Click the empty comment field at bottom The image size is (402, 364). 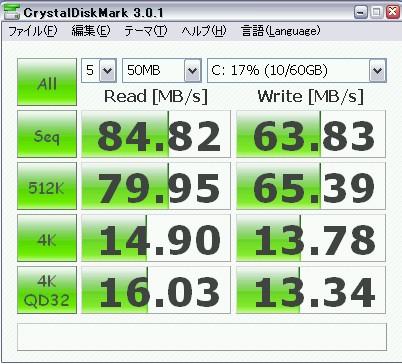pyautogui.click(x=202, y=337)
